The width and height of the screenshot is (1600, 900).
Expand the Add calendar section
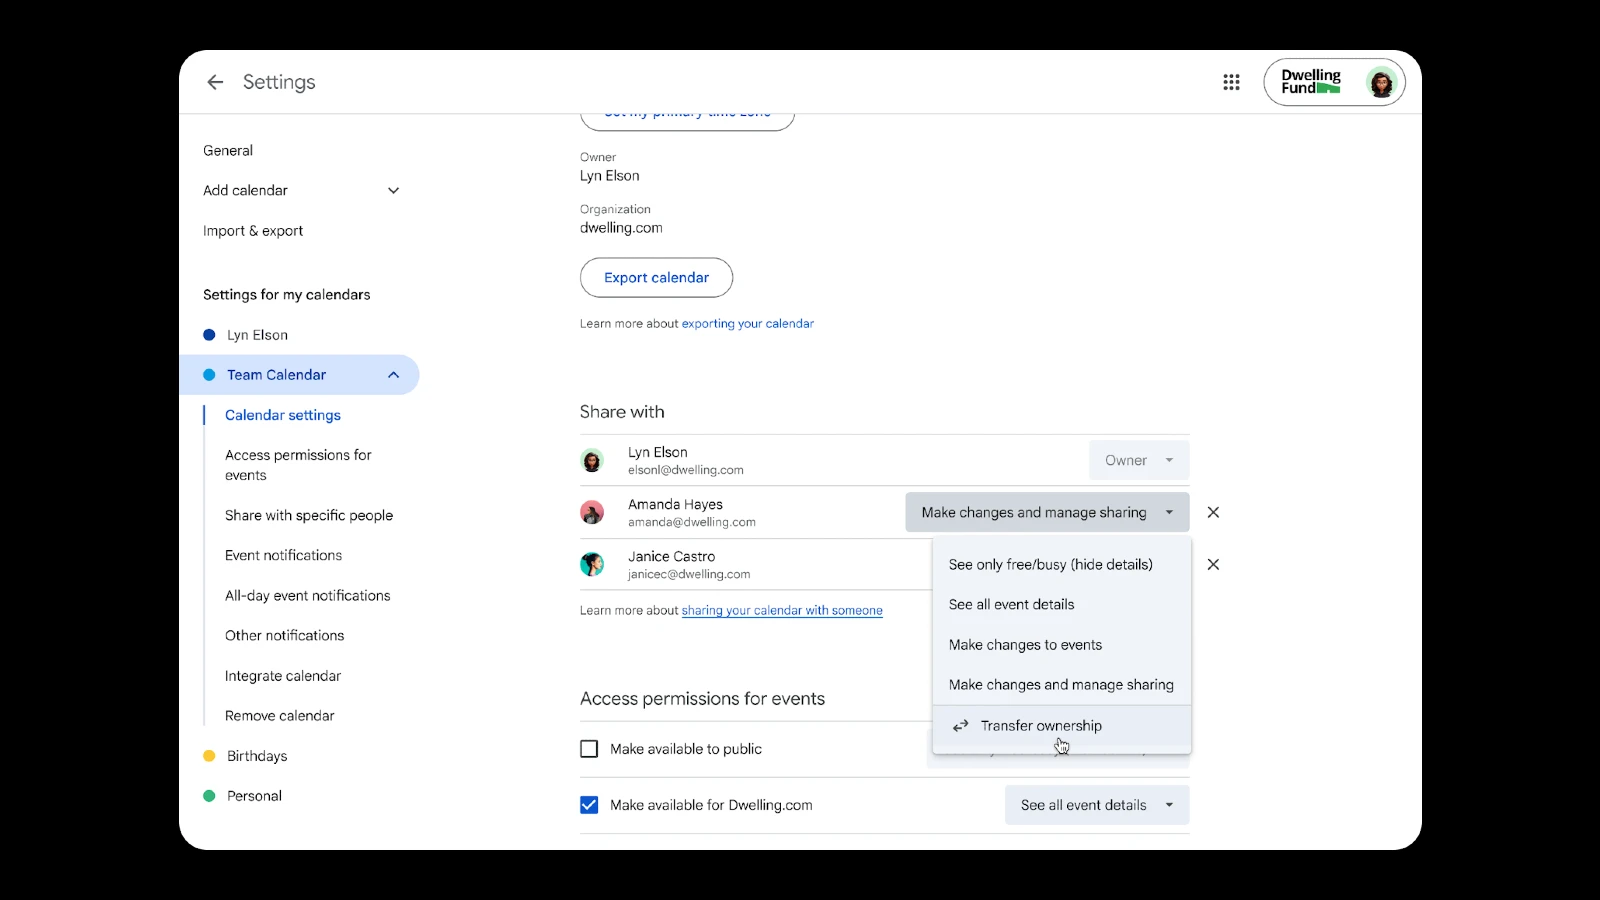(393, 191)
